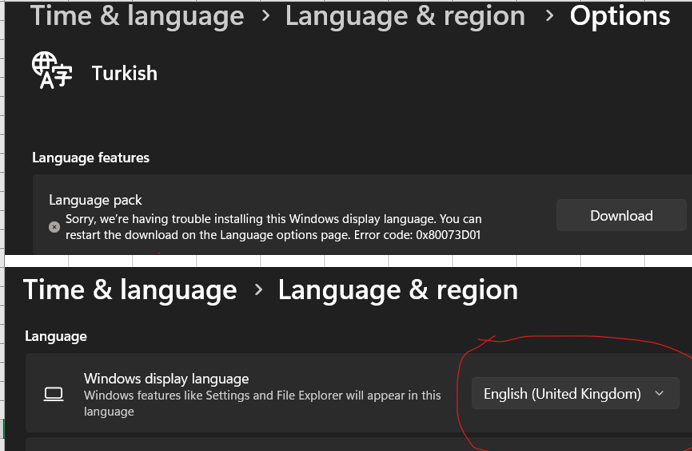
Task: Click the laptop icon for display language
Action: pos(54,394)
